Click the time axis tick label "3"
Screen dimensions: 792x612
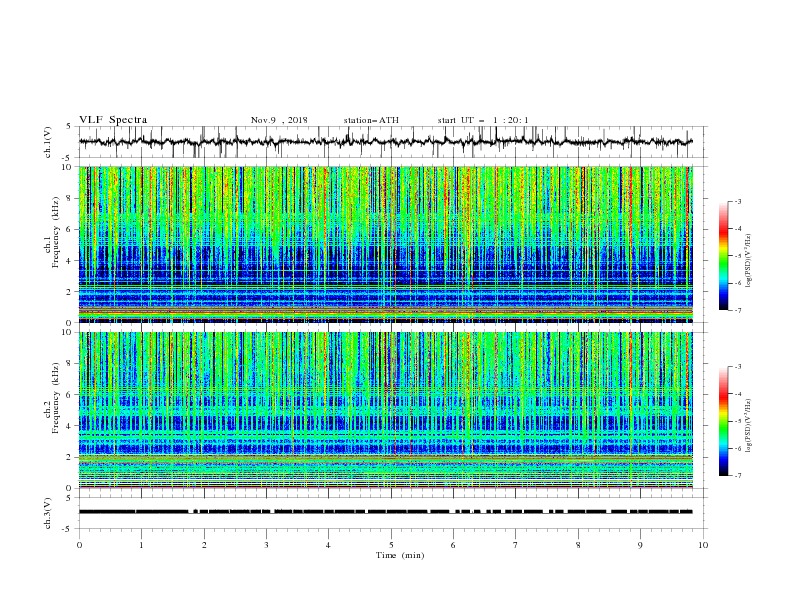click(266, 545)
